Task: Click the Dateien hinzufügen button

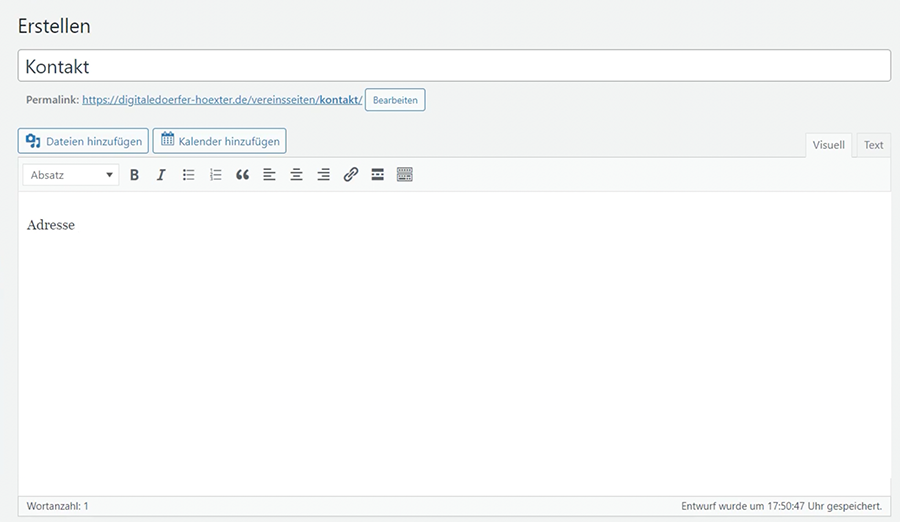Action: [x=83, y=141]
